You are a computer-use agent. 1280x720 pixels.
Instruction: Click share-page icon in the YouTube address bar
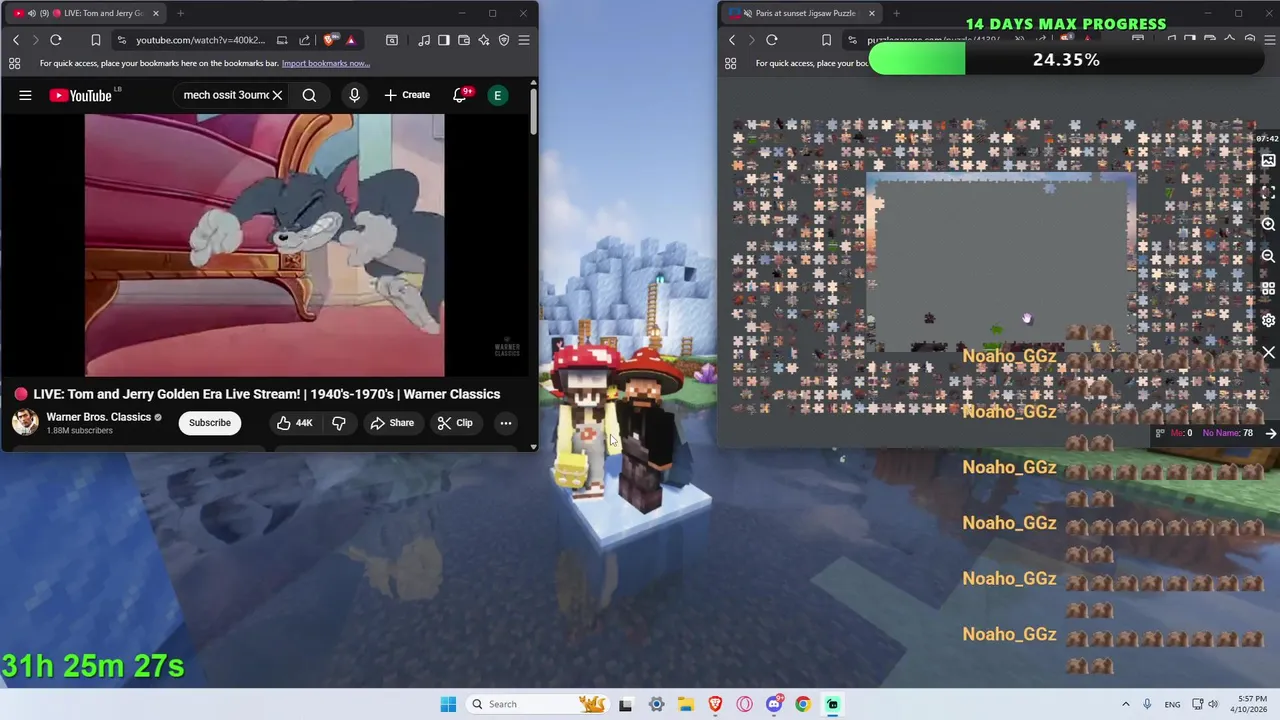[x=304, y=40]
